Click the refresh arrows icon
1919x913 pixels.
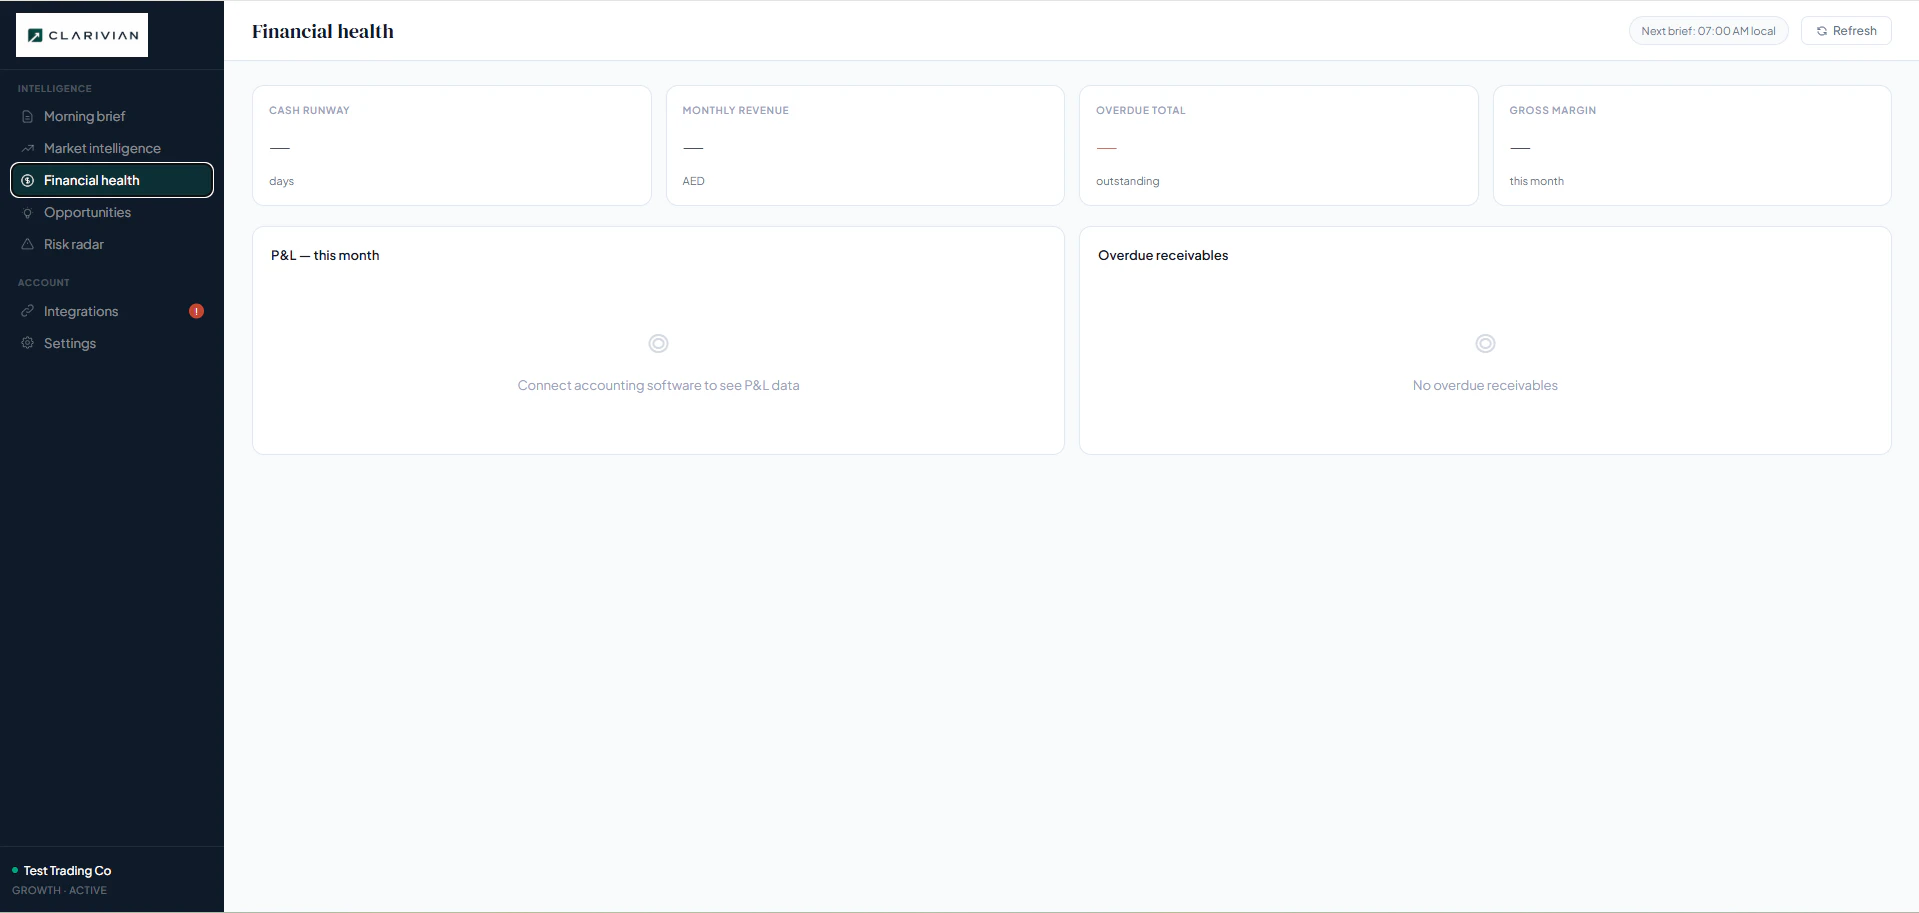pyautogui.click(x=1822, y=31)
